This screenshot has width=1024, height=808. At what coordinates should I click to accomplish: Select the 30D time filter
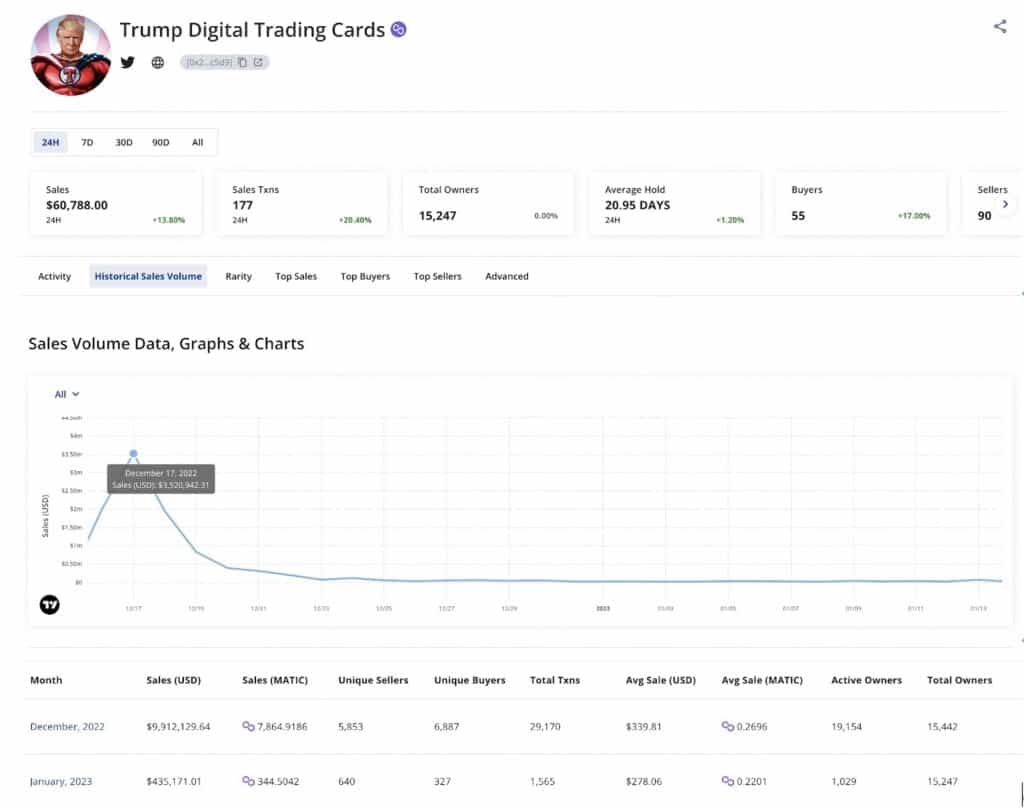coord(123,142)
